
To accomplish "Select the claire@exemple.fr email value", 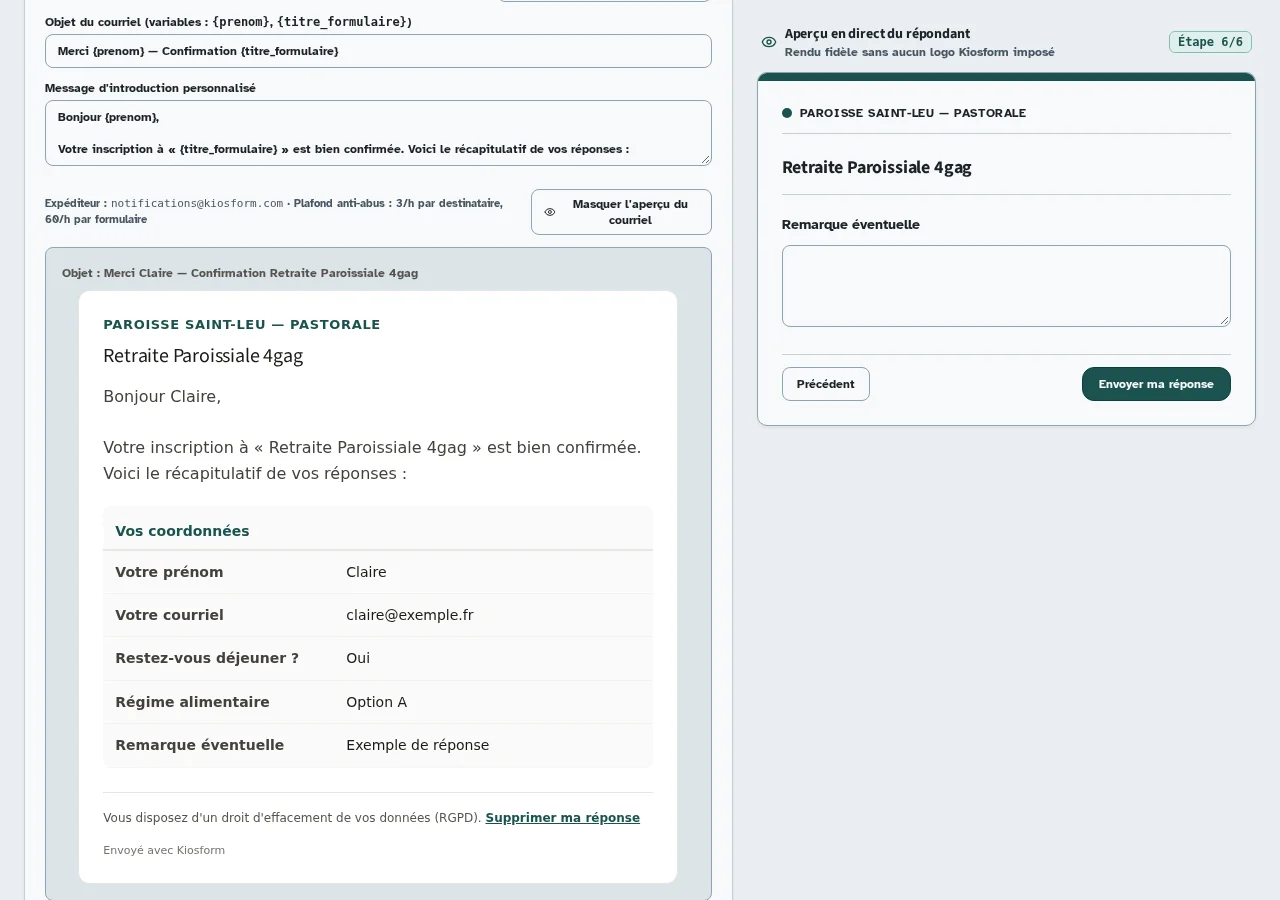I will [x=410, y=615].
